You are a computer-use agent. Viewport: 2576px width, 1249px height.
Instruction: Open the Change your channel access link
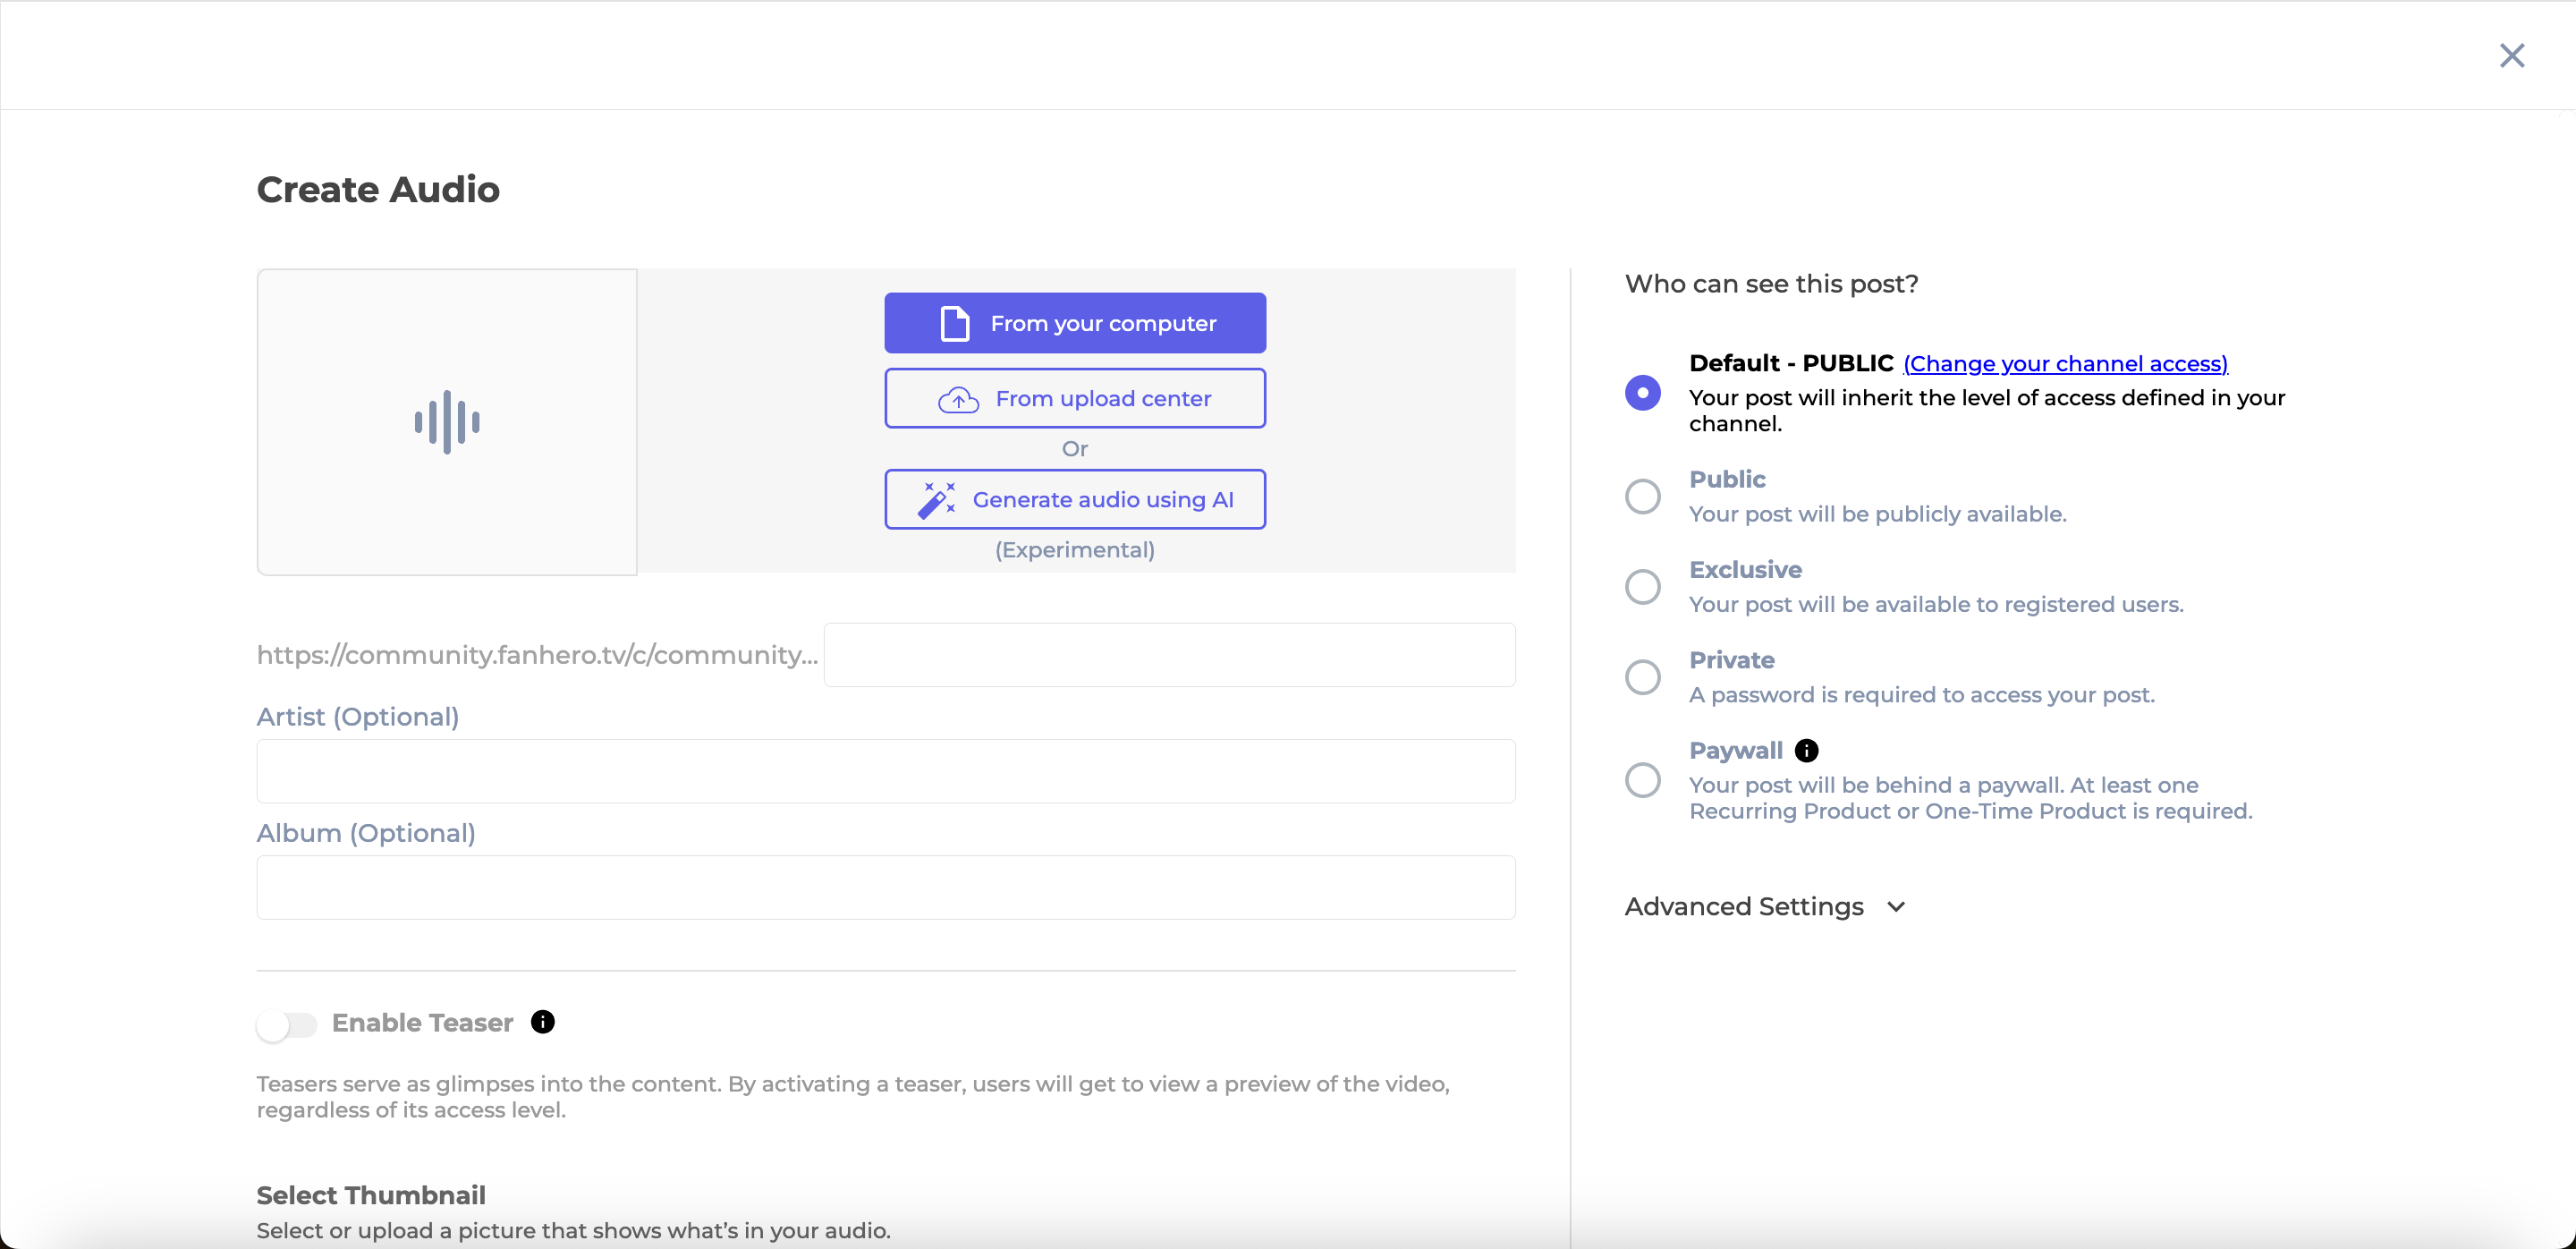[2065, 364]
